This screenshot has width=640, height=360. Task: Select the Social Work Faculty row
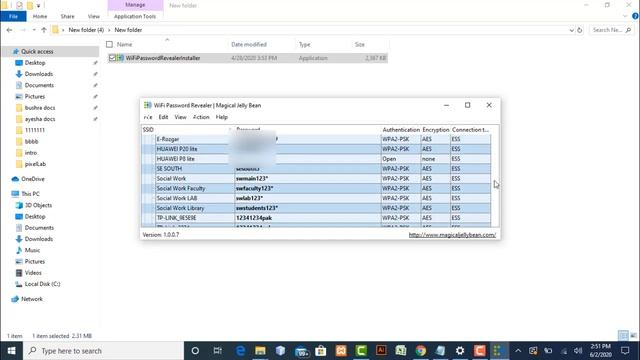coord(316,188)
